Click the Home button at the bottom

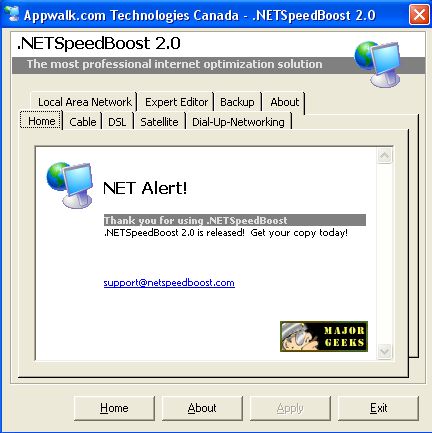pos(114,408)
